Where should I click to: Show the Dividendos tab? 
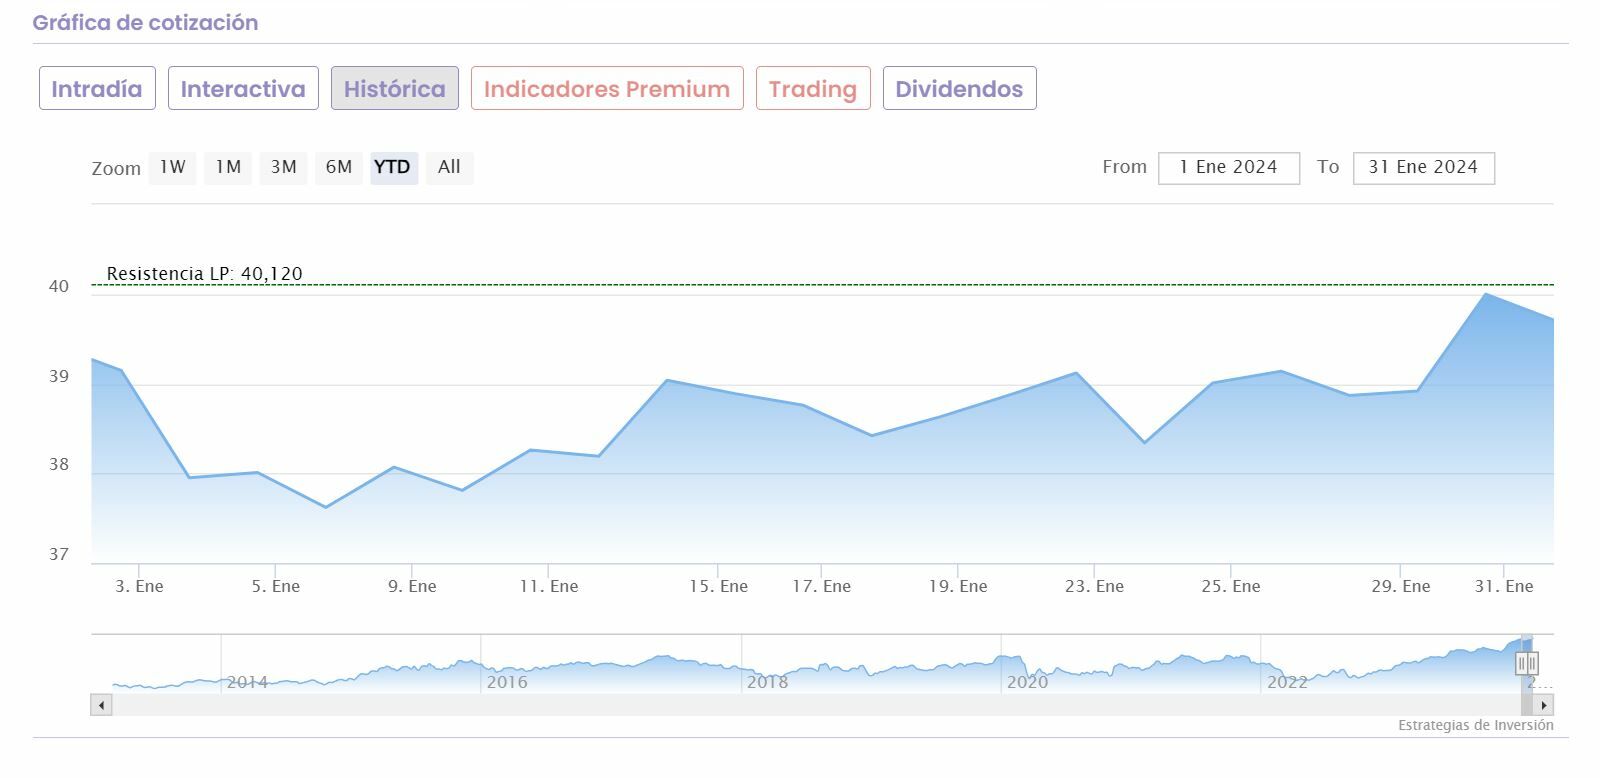click(x=959, y=88)
